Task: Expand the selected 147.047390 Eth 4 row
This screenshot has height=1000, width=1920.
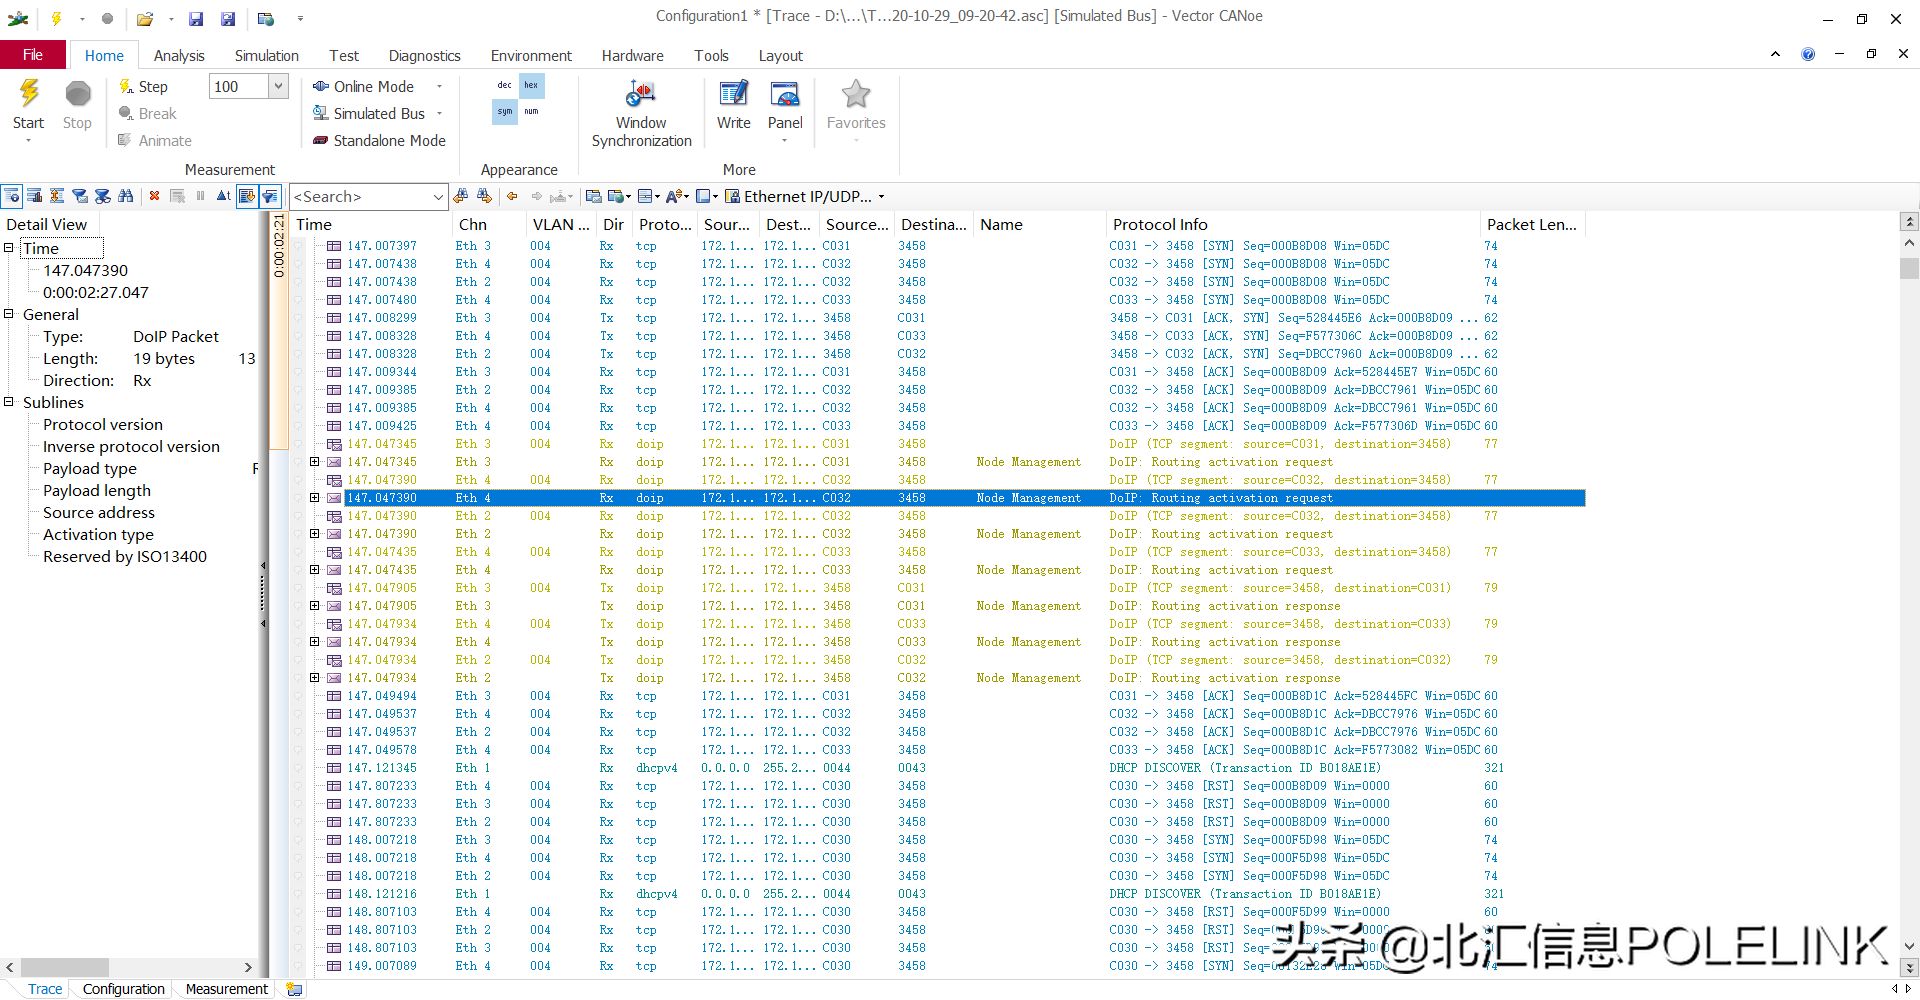Action: [314, 498]
